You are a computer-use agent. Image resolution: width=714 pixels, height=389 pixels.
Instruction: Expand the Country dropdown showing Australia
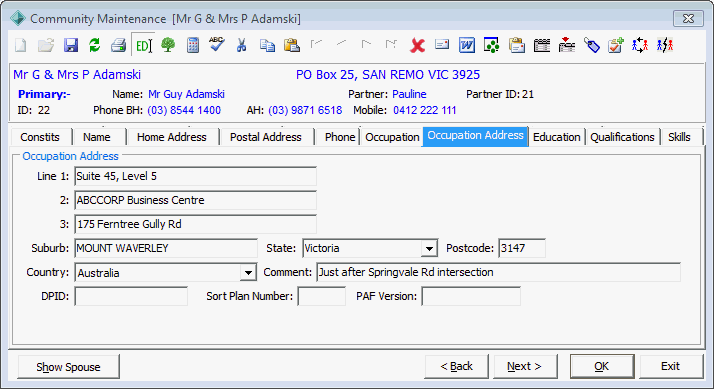tap(248, 273)
